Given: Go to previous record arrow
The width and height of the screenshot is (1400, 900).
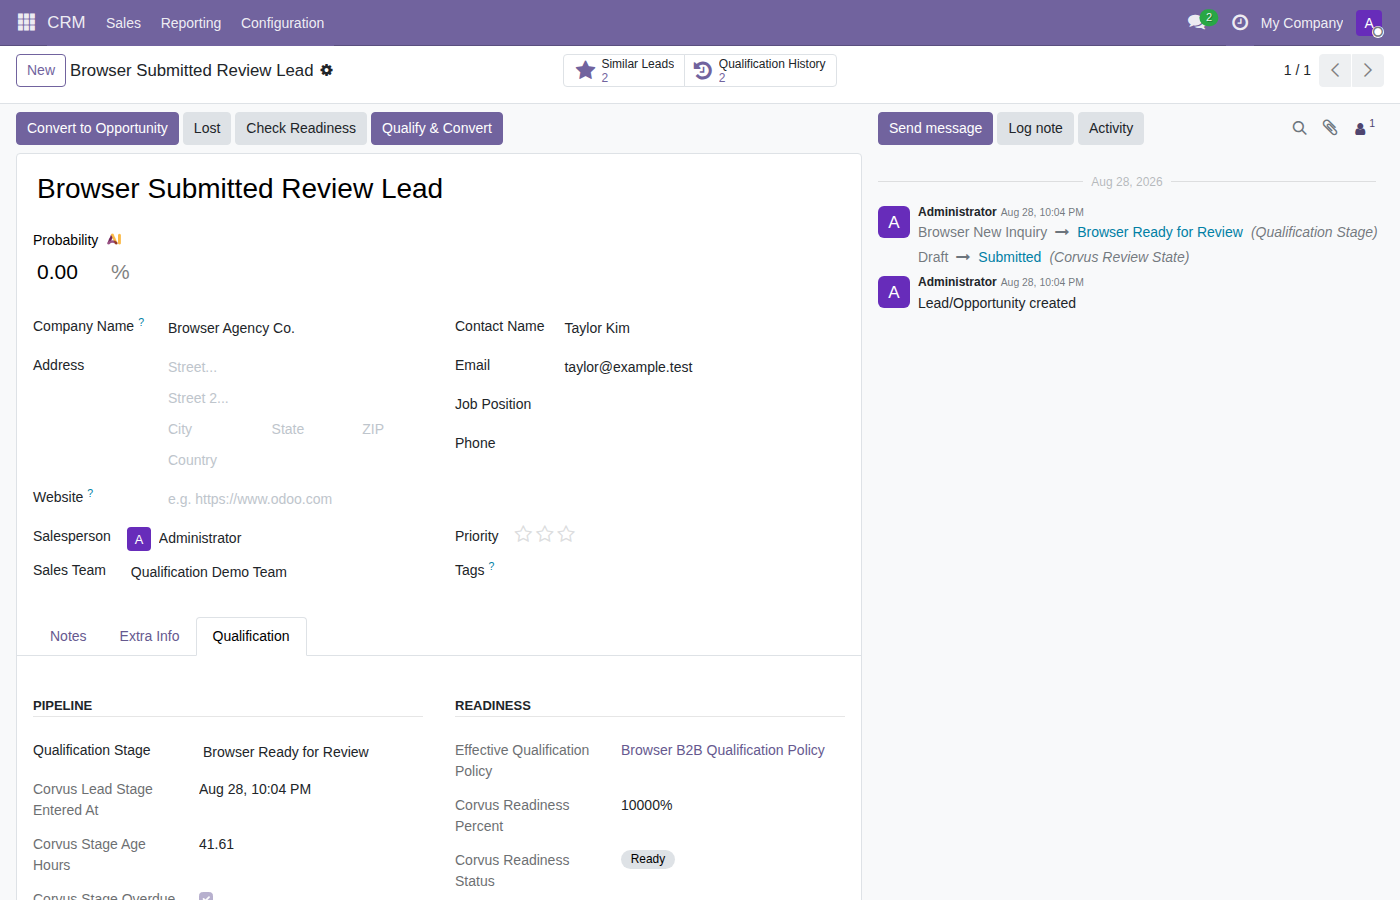Looking at the screenshot, I should pyautogui.click(x=1335, y=70).
